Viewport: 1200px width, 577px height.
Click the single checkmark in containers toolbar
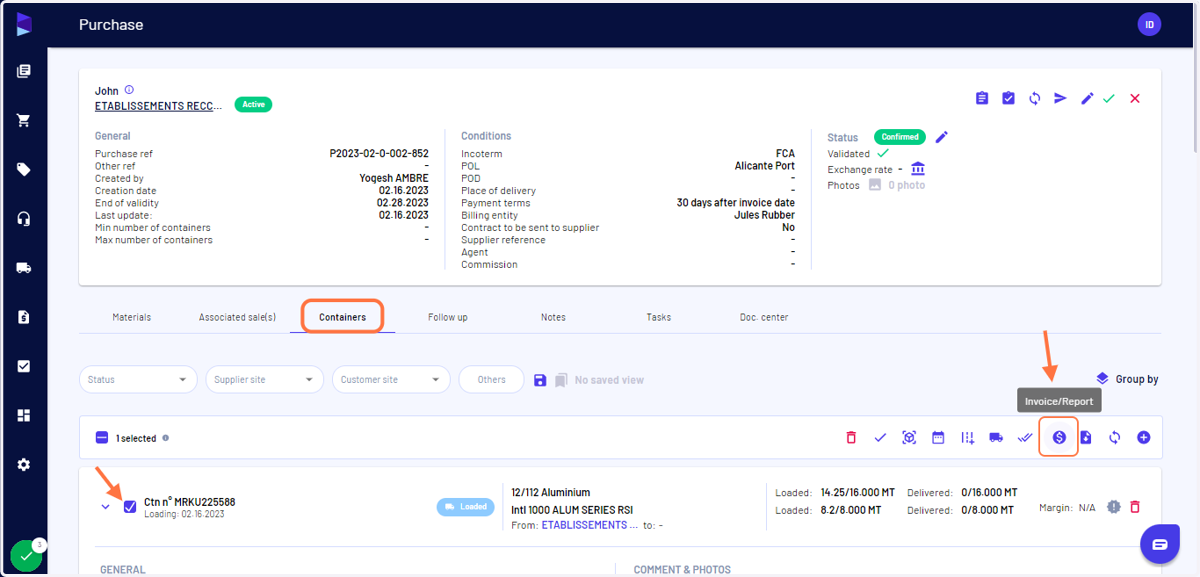pyautogui.click(x=880, y=438)
